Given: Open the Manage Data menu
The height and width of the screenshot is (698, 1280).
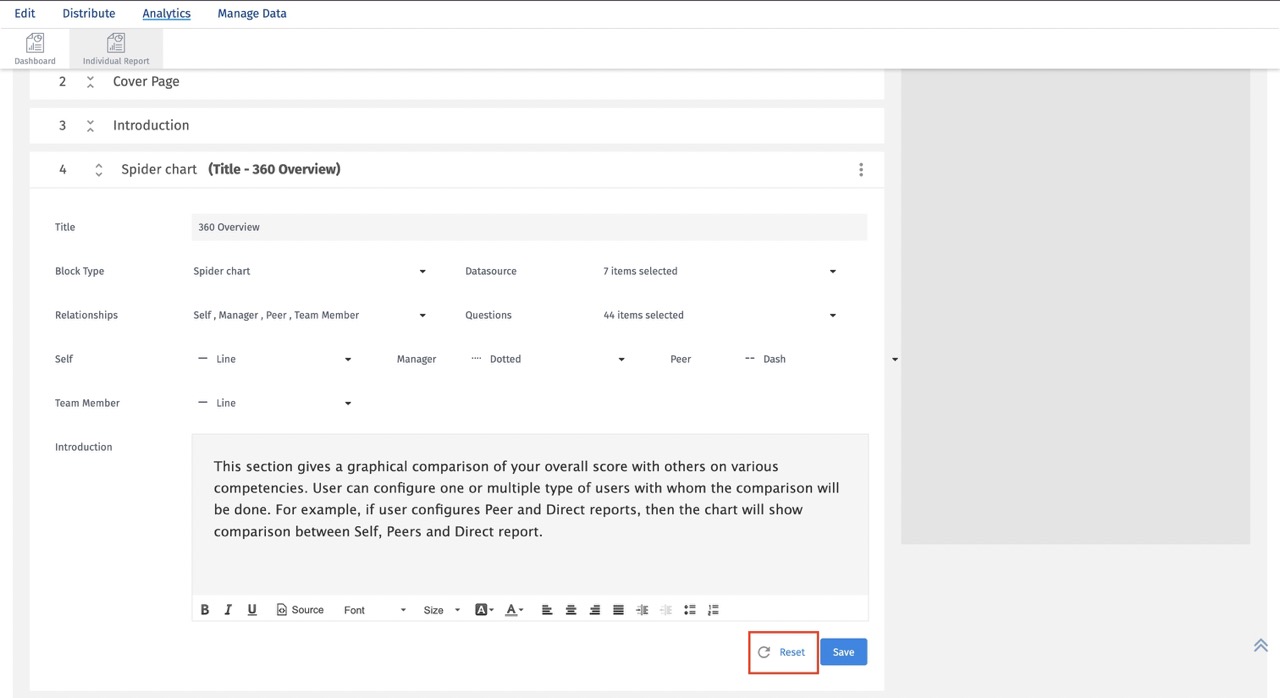Looking at the screenshot, I should pyautogui.click(x=251, y=13).
